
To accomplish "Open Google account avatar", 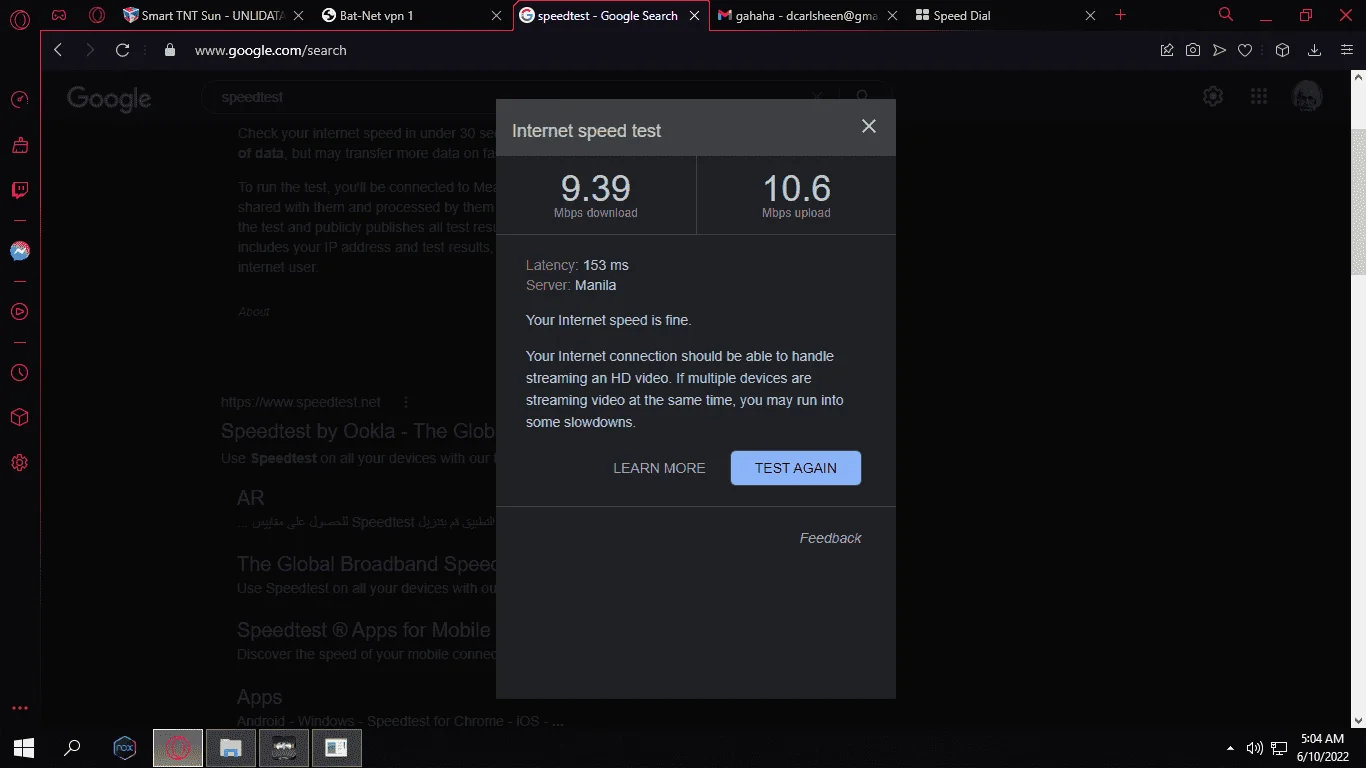I will (x=1307, y=97).
